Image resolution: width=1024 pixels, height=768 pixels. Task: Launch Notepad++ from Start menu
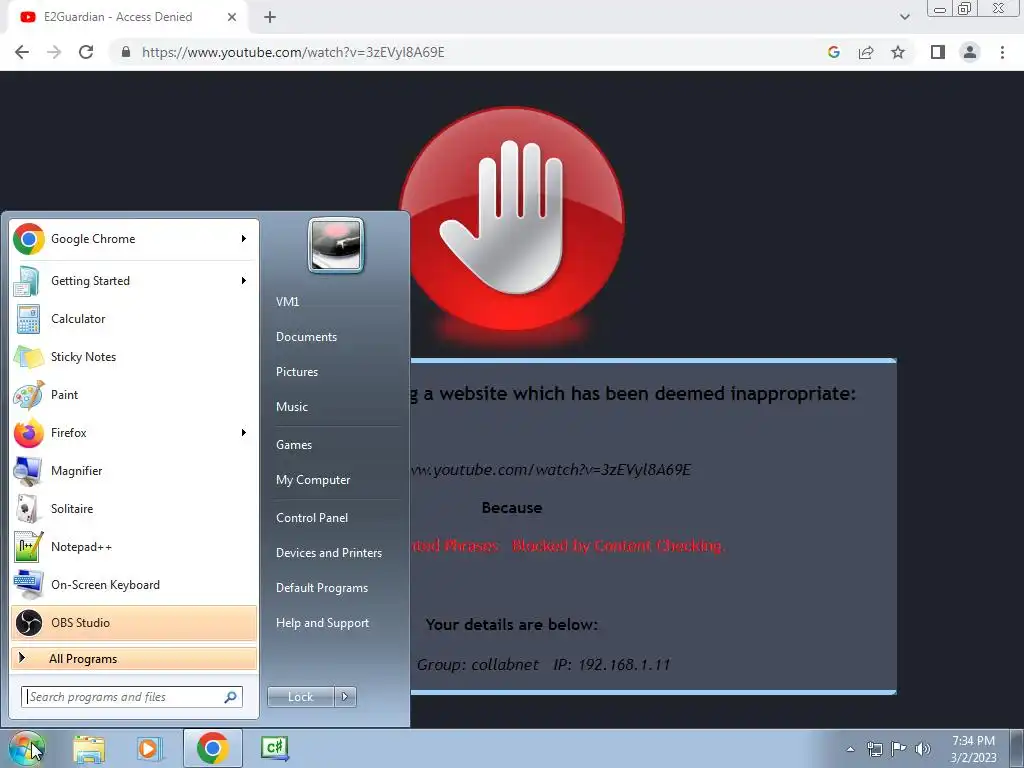click(134, 547)
